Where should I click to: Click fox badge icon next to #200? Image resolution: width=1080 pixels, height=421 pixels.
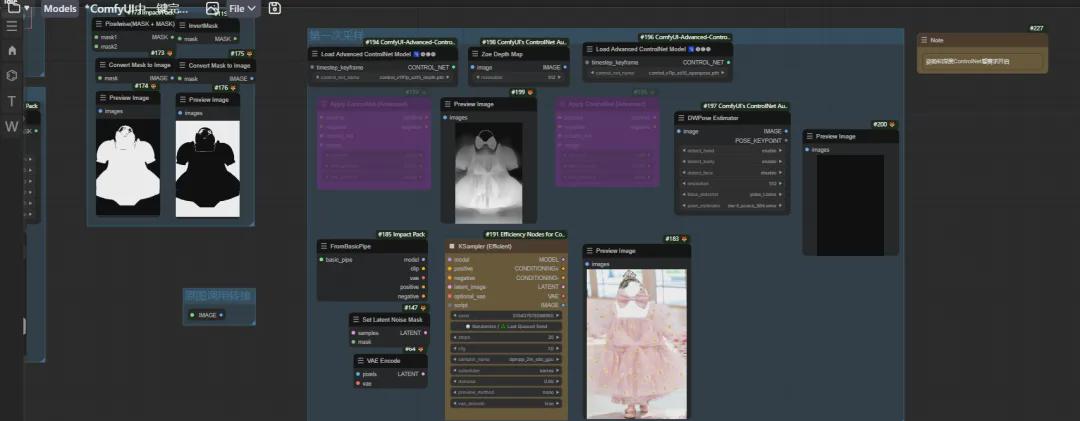(893, 125)
